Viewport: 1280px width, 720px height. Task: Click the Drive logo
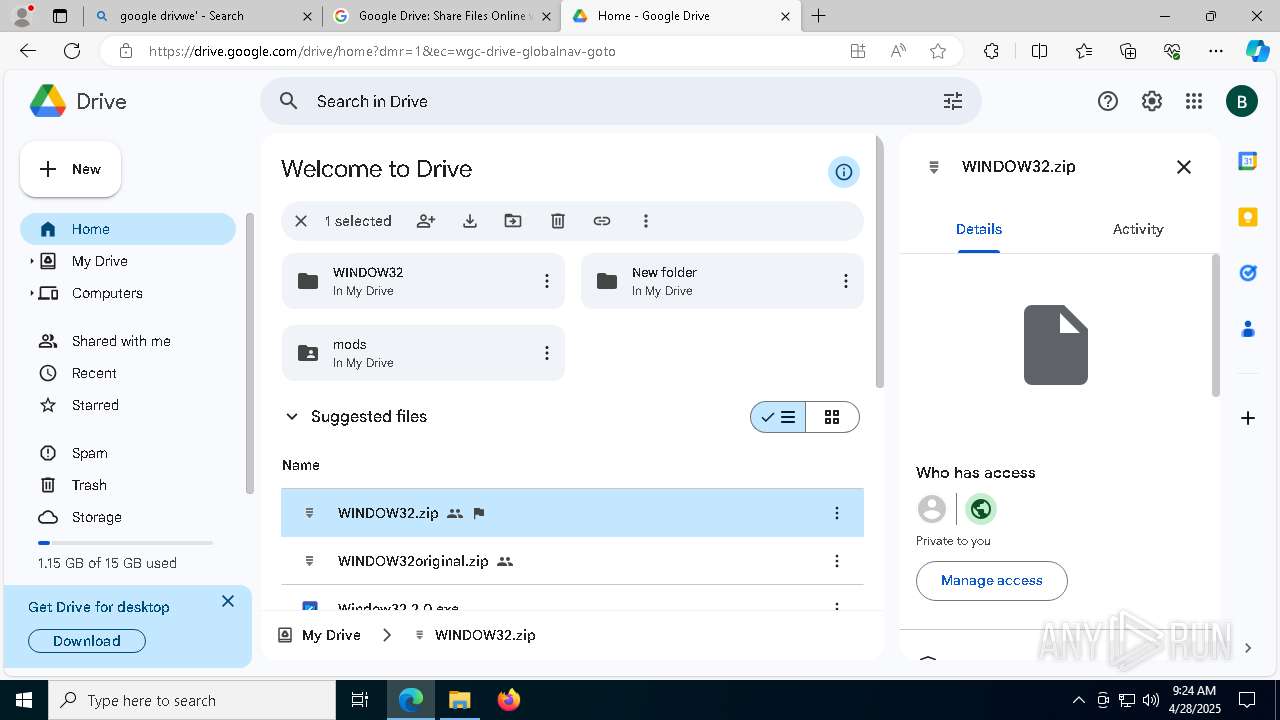77,101
